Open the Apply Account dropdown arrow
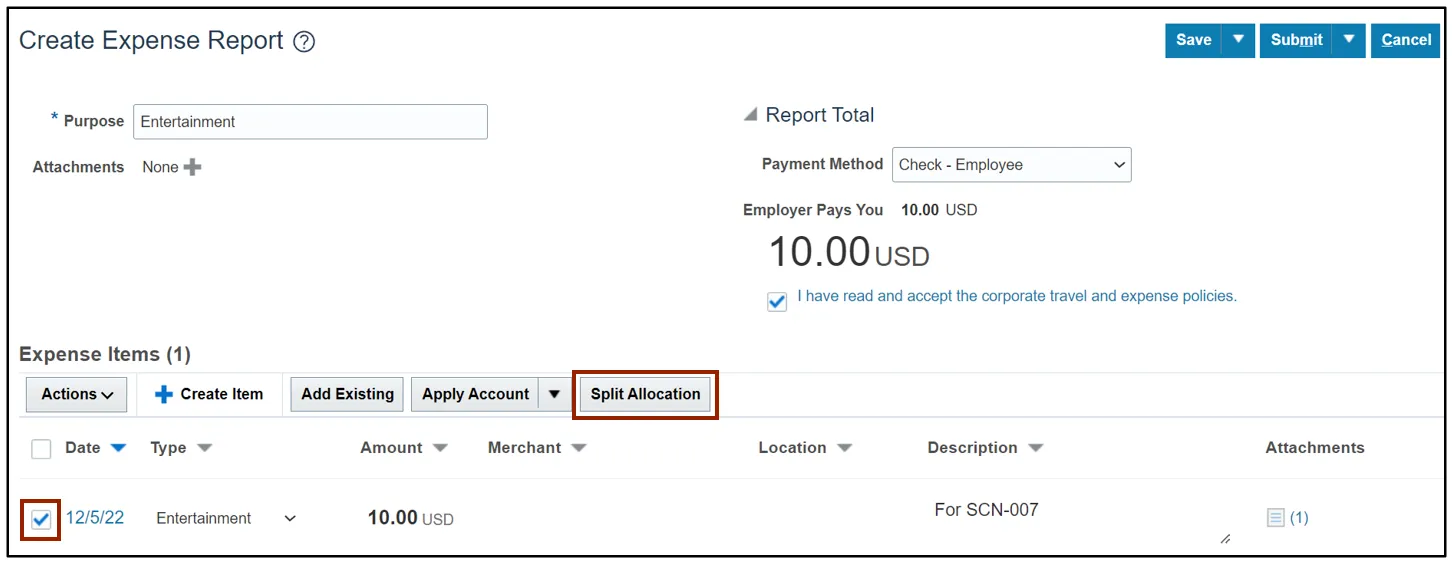Screen dimensions: 1453x564 554,394
